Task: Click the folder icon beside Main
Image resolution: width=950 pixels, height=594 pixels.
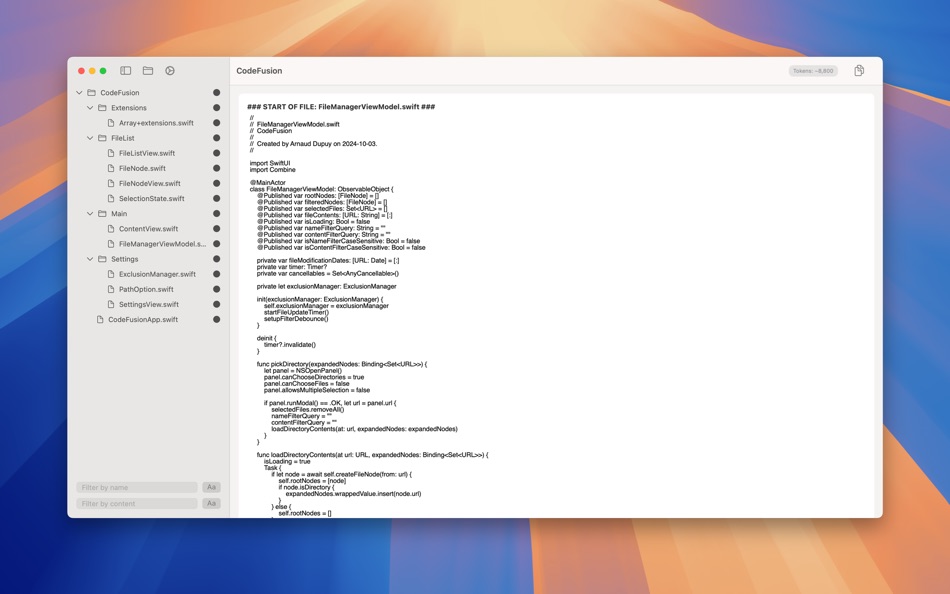Action: coord(102,214)
